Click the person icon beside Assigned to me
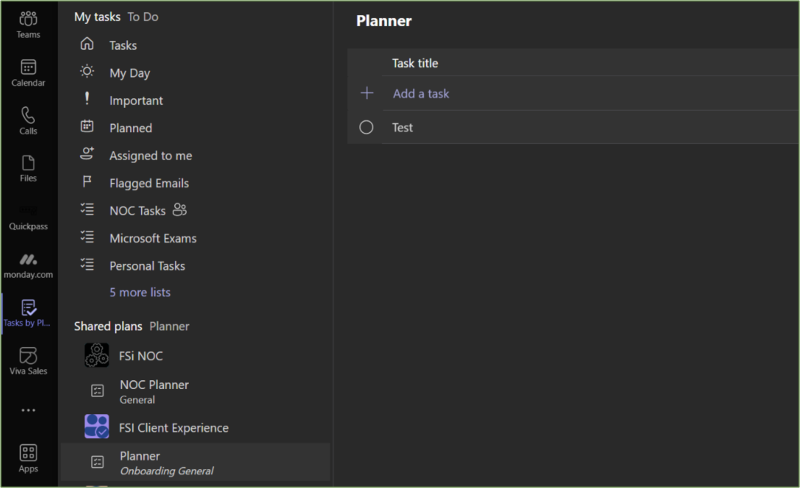Screen dimensions: 800x488 [x=87, y=154]
